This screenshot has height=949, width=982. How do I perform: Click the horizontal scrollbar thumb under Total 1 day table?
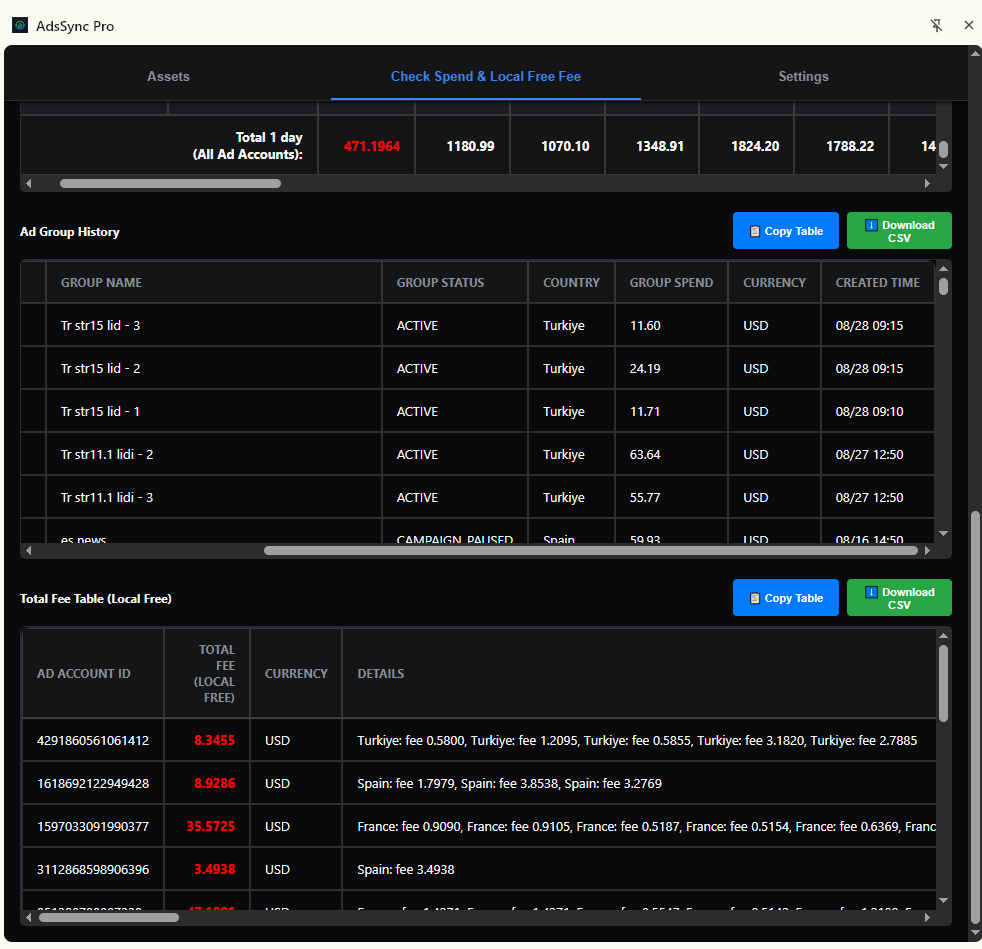pos(170,184)
